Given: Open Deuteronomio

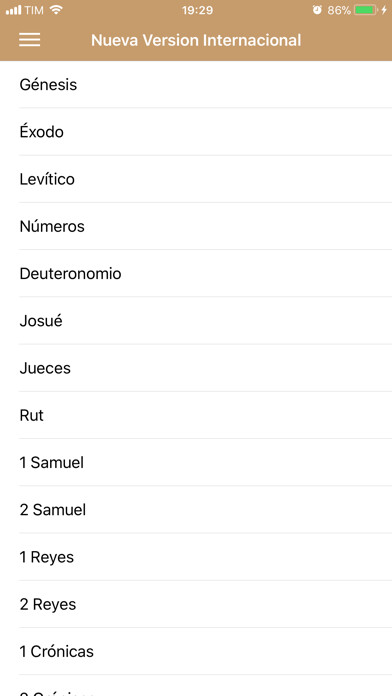Looking at the screenshot, I should [196, 273].
